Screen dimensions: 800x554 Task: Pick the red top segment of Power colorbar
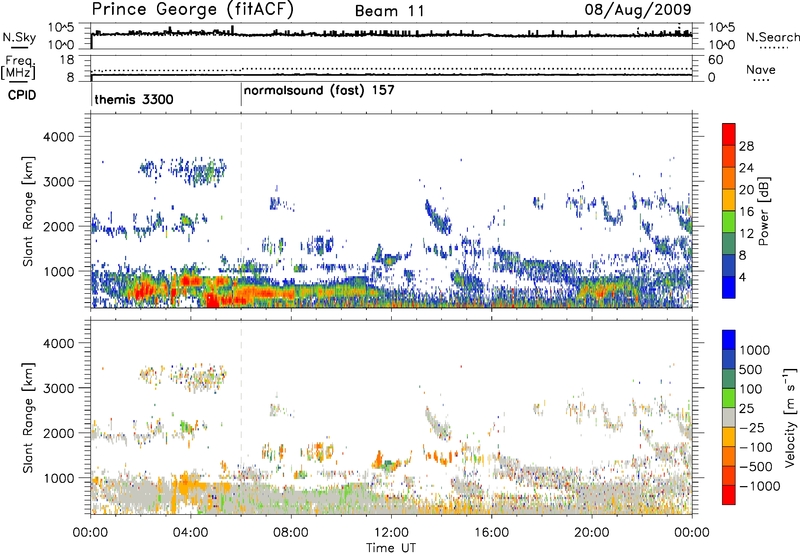729,134
